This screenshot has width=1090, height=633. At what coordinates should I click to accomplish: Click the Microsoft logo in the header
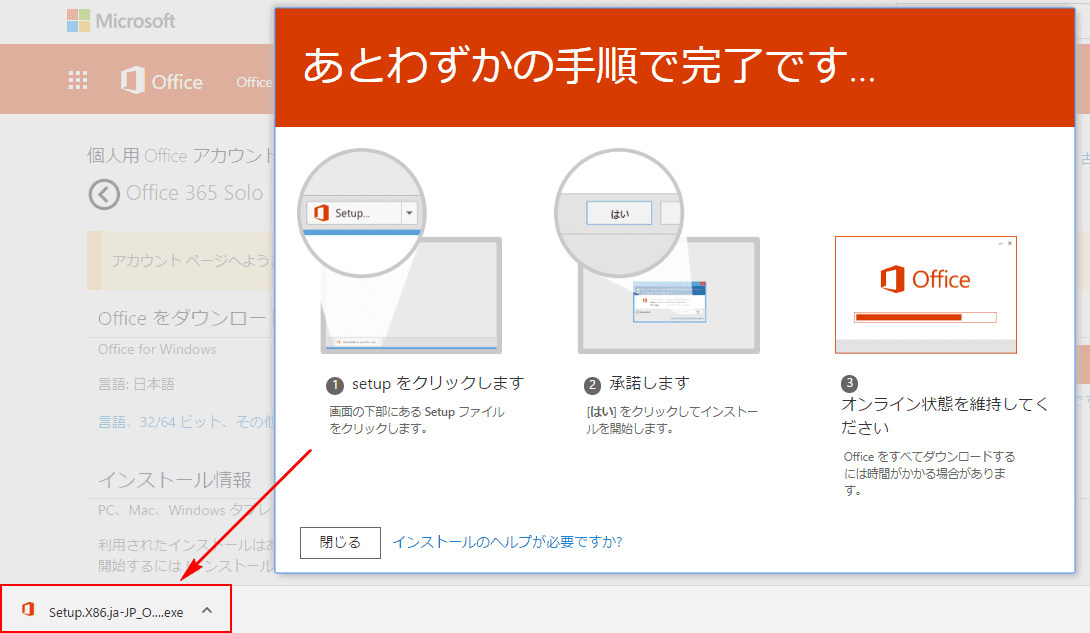click(121, 21)
